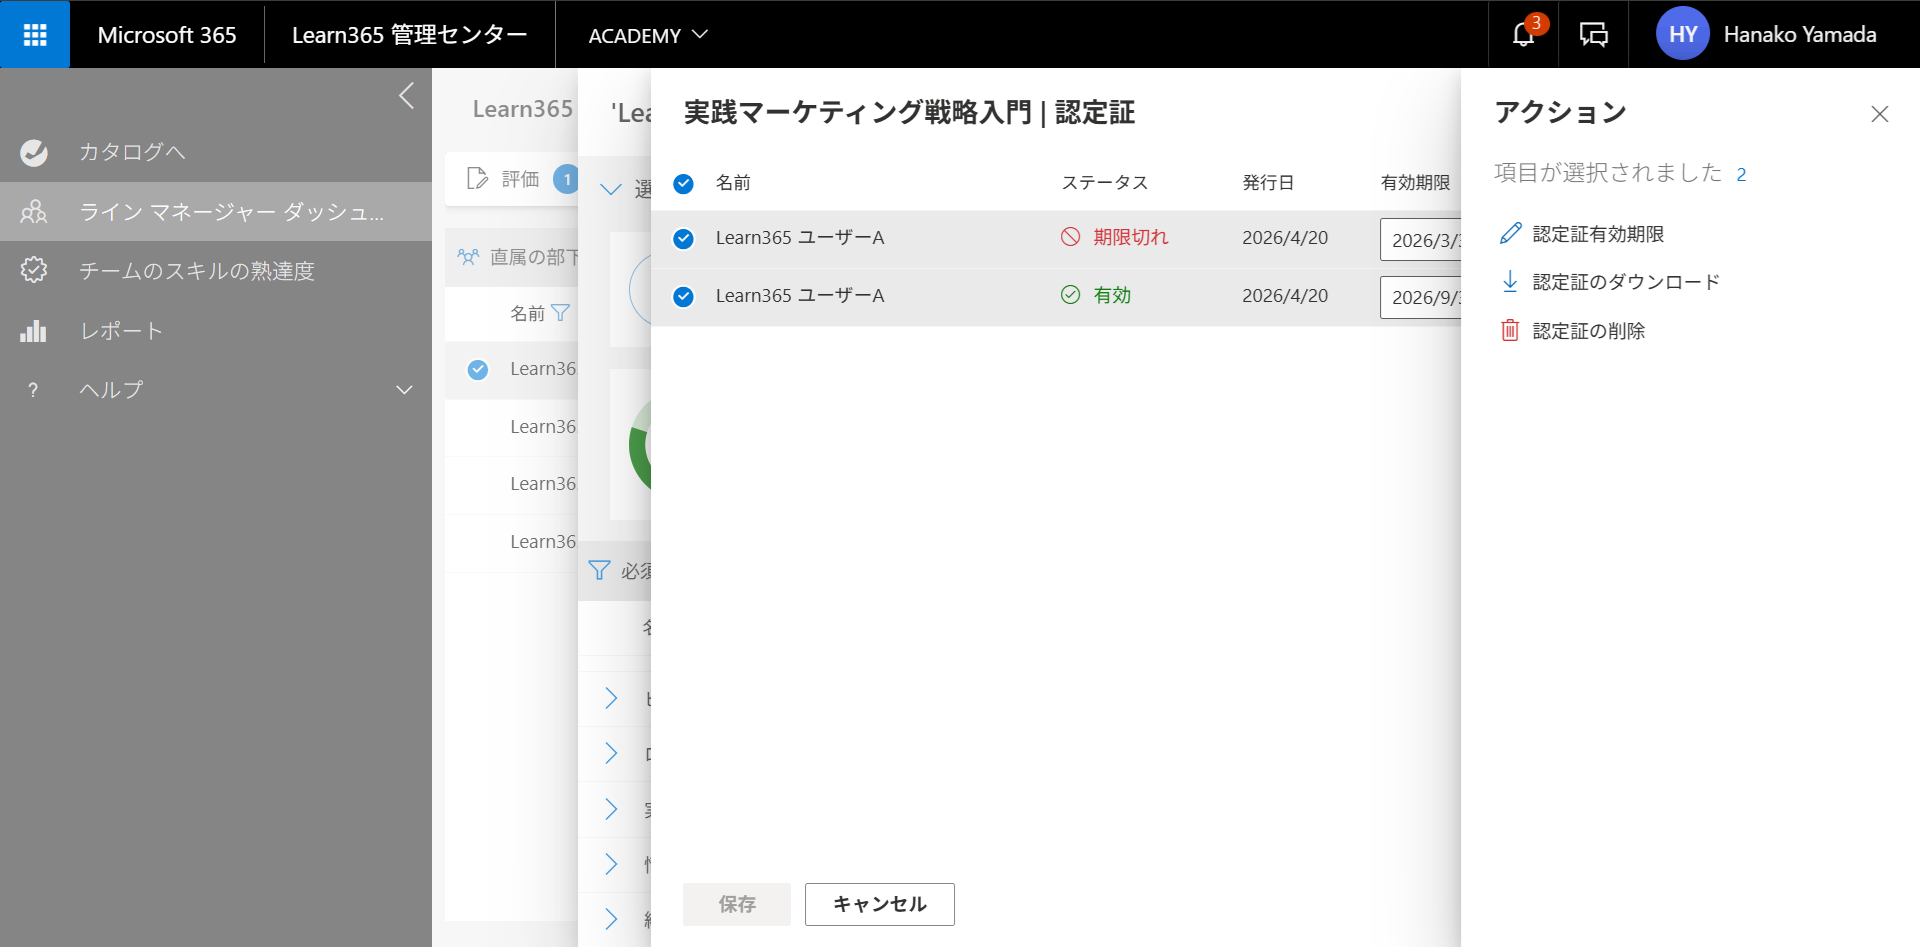Click the valid row's issue date 2026/4/20
The image size is (1920, 947).
(1285, 296)
